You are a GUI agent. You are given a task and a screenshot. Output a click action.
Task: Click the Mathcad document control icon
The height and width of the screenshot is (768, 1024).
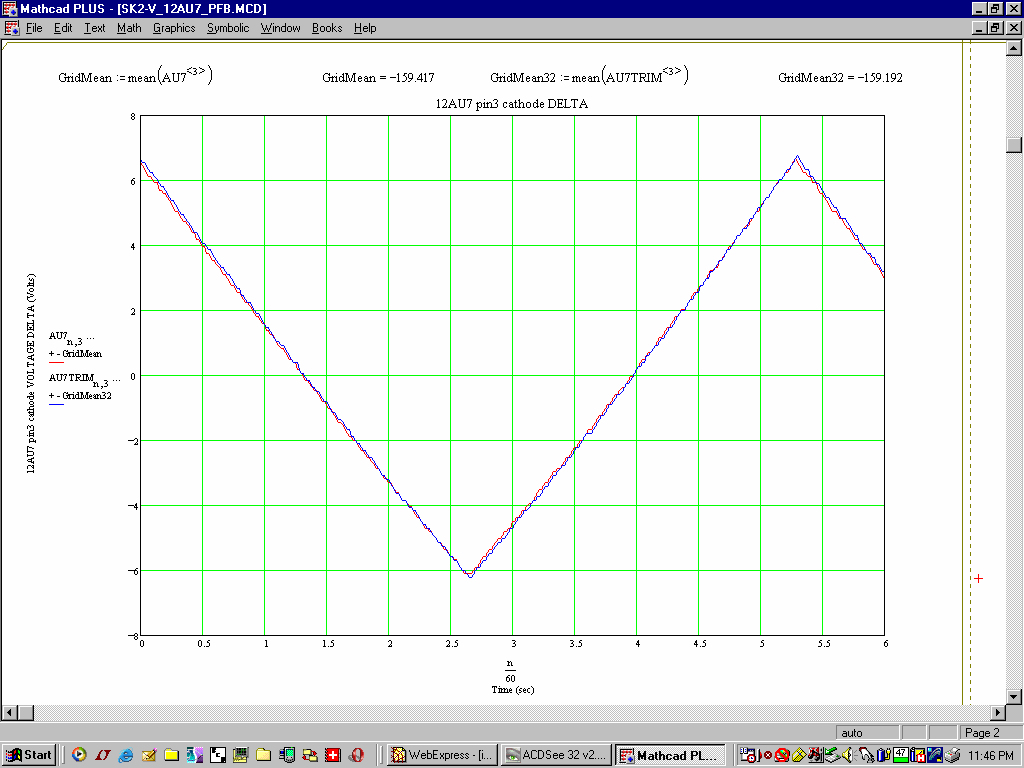click(11, 28)
